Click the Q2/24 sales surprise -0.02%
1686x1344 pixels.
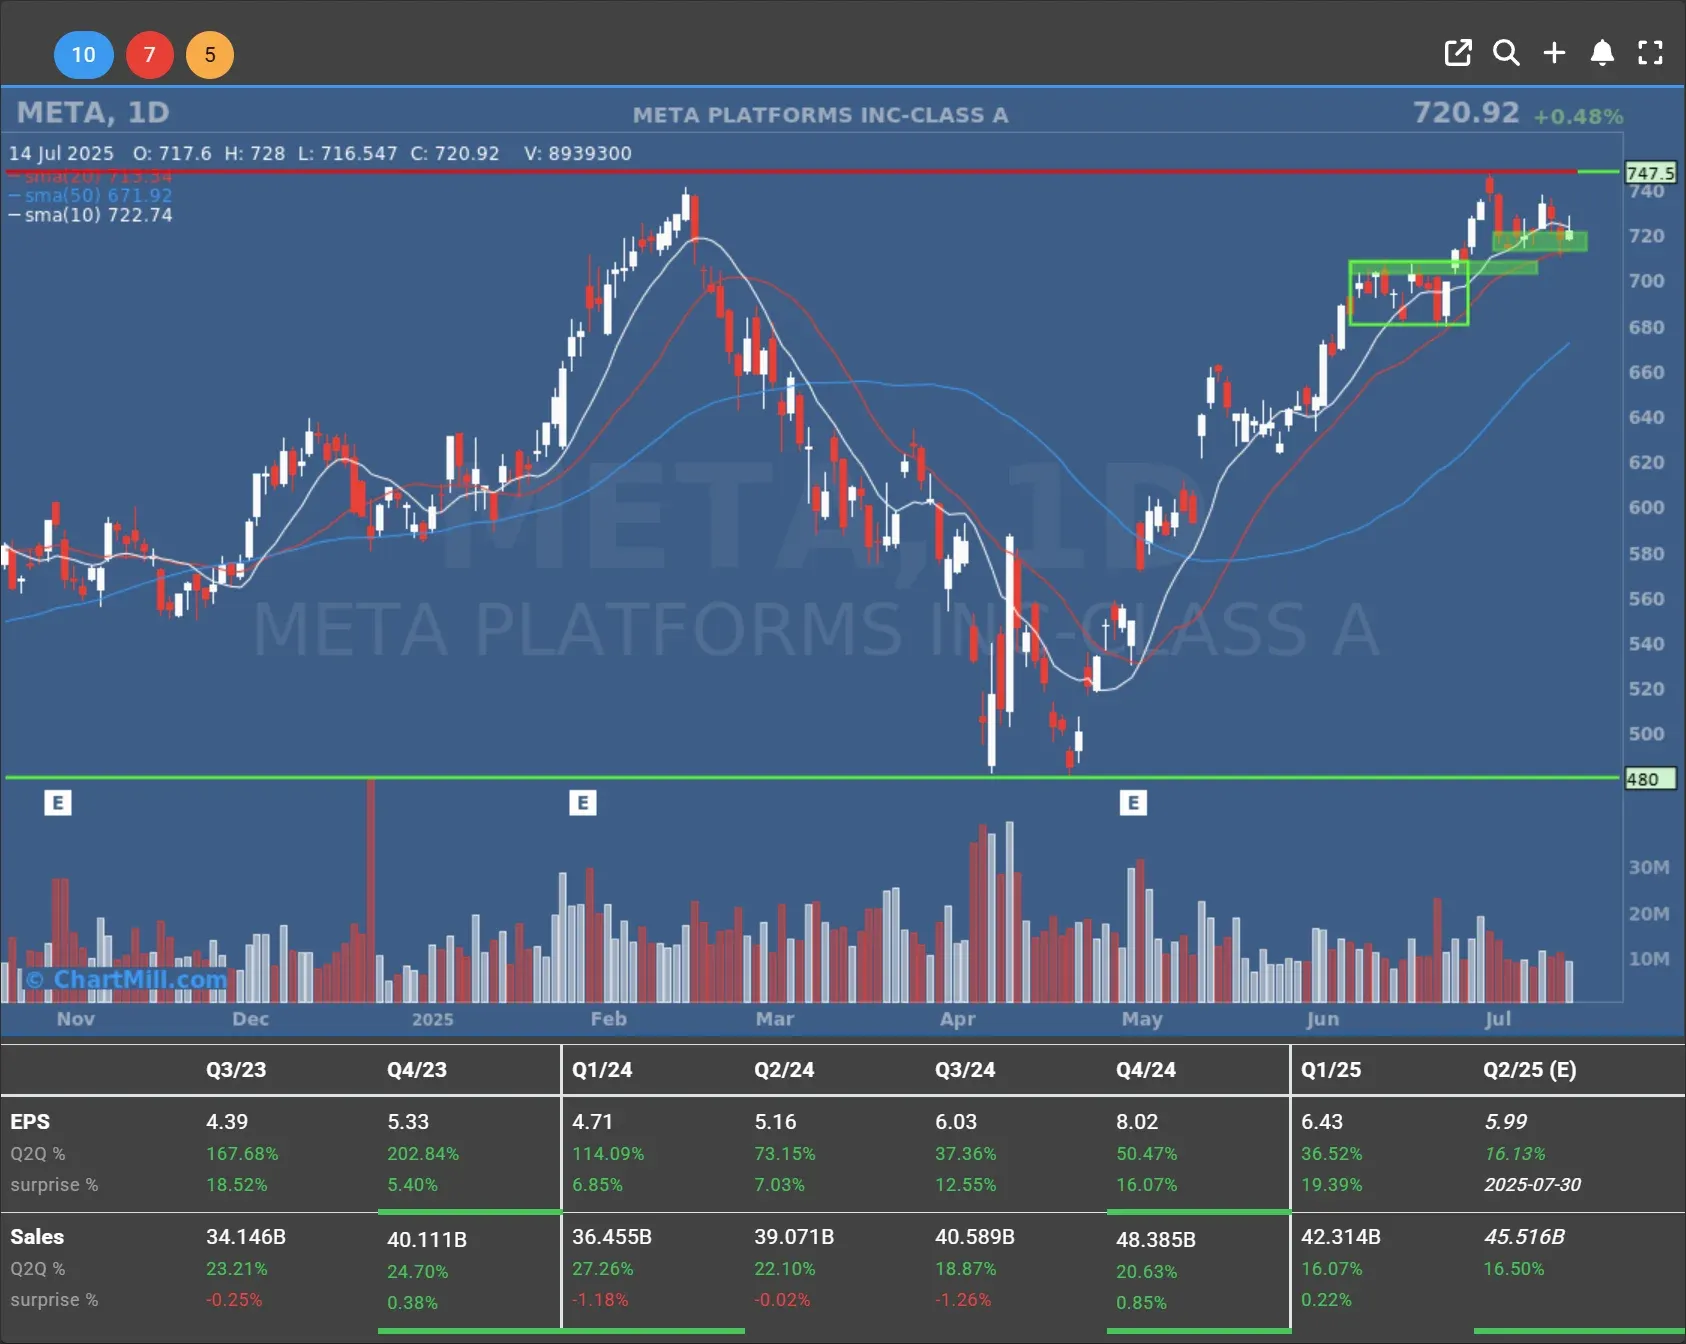pyautogui.click(x=782, y=1300)
